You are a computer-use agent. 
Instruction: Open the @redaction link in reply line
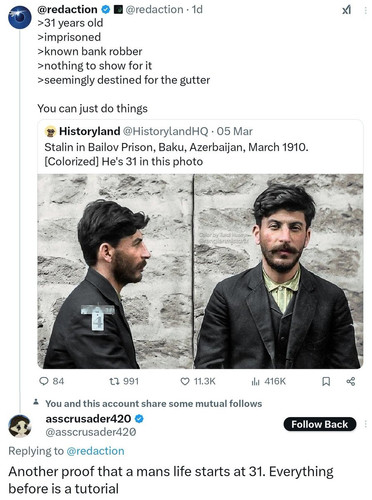pyautogui.click(x=95, y=451)
